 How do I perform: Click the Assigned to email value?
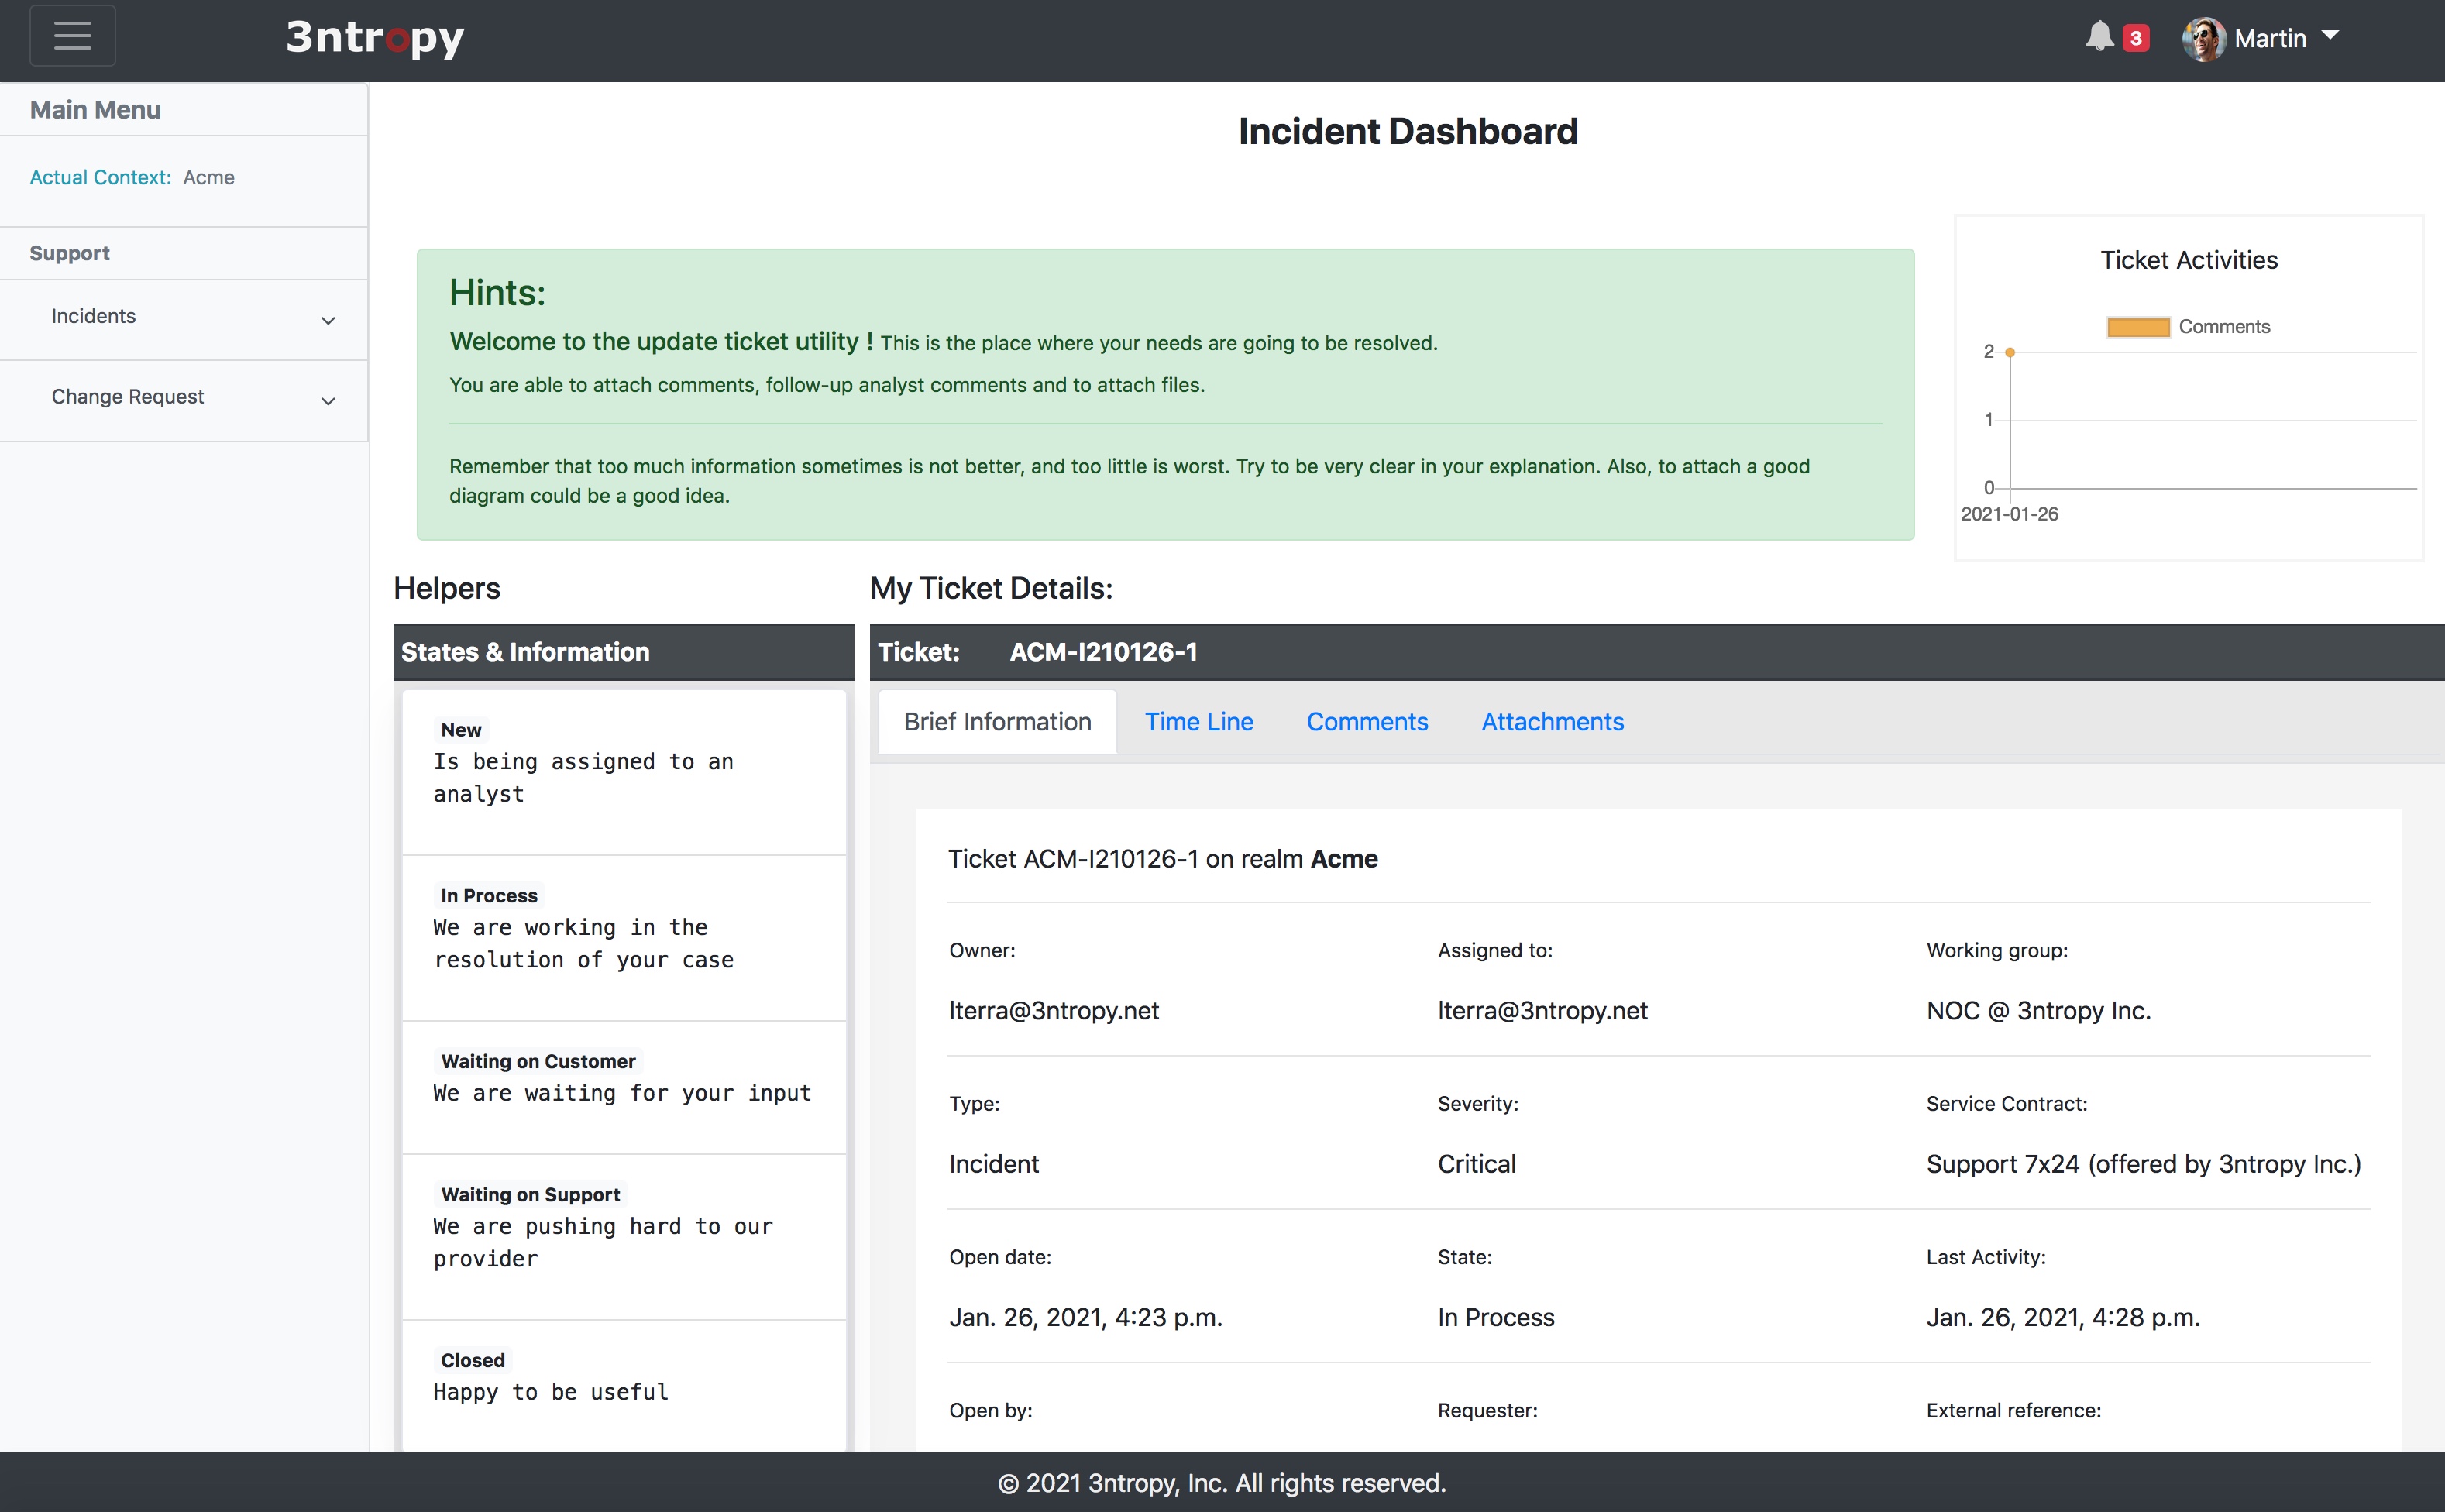click(x=1542, y=1011)
